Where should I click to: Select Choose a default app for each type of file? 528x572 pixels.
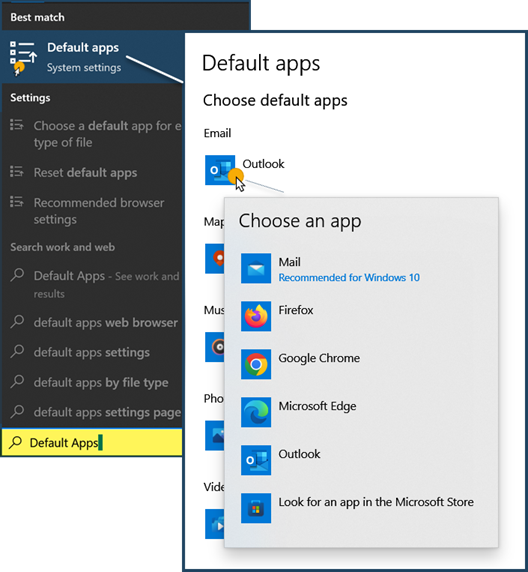(x=92, y=134)
